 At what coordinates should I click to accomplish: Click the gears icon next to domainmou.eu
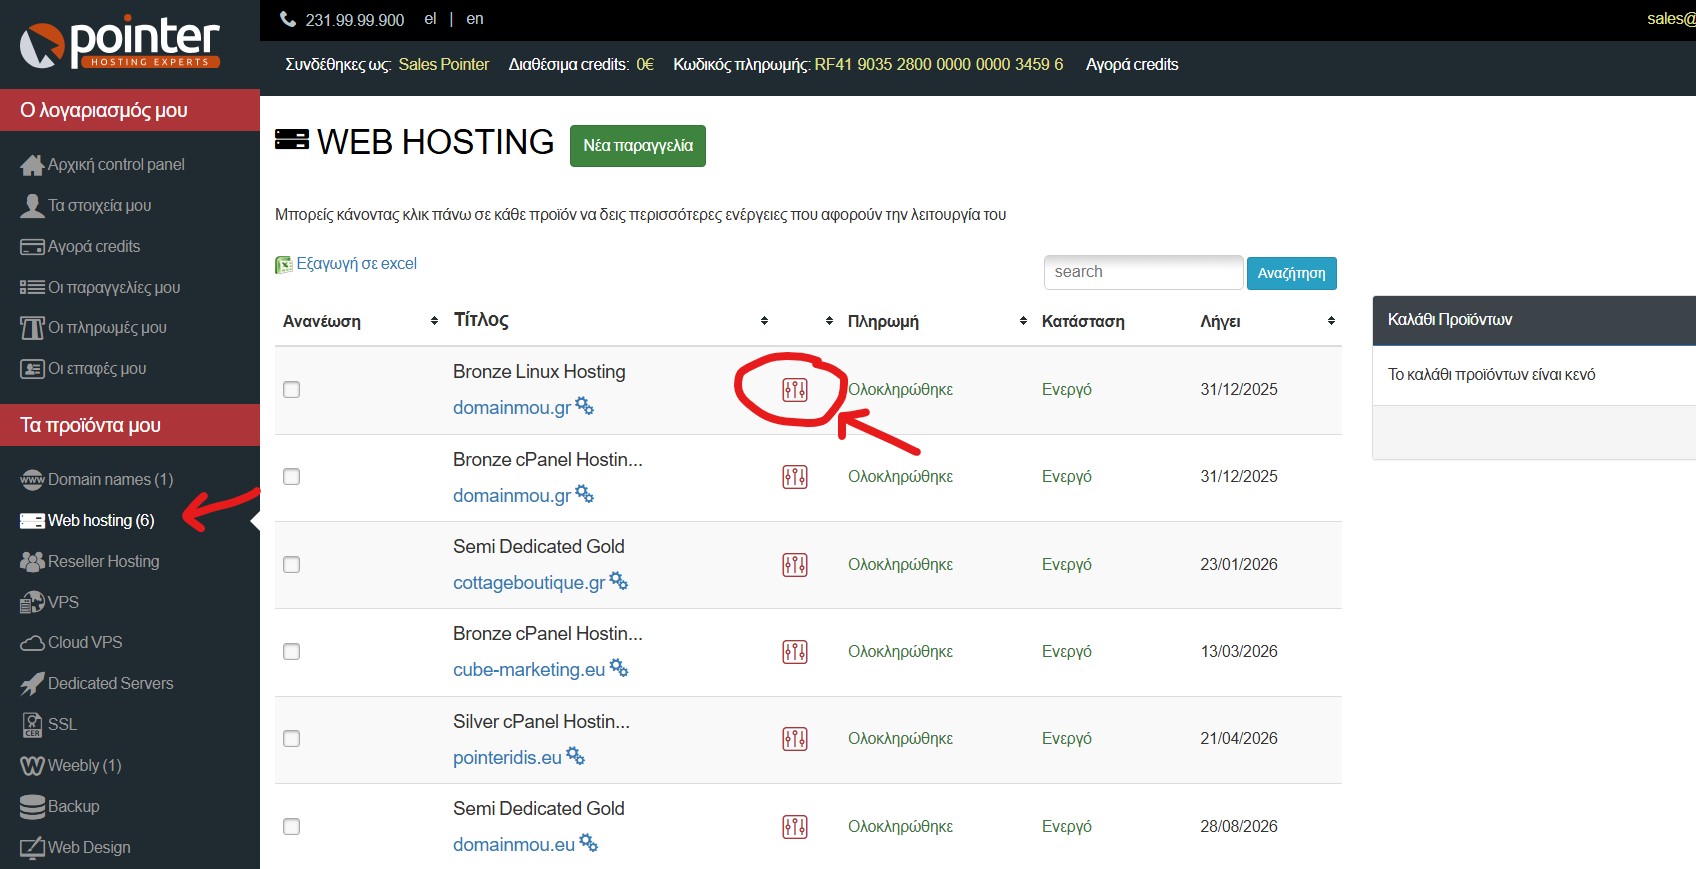pos(589,844)
